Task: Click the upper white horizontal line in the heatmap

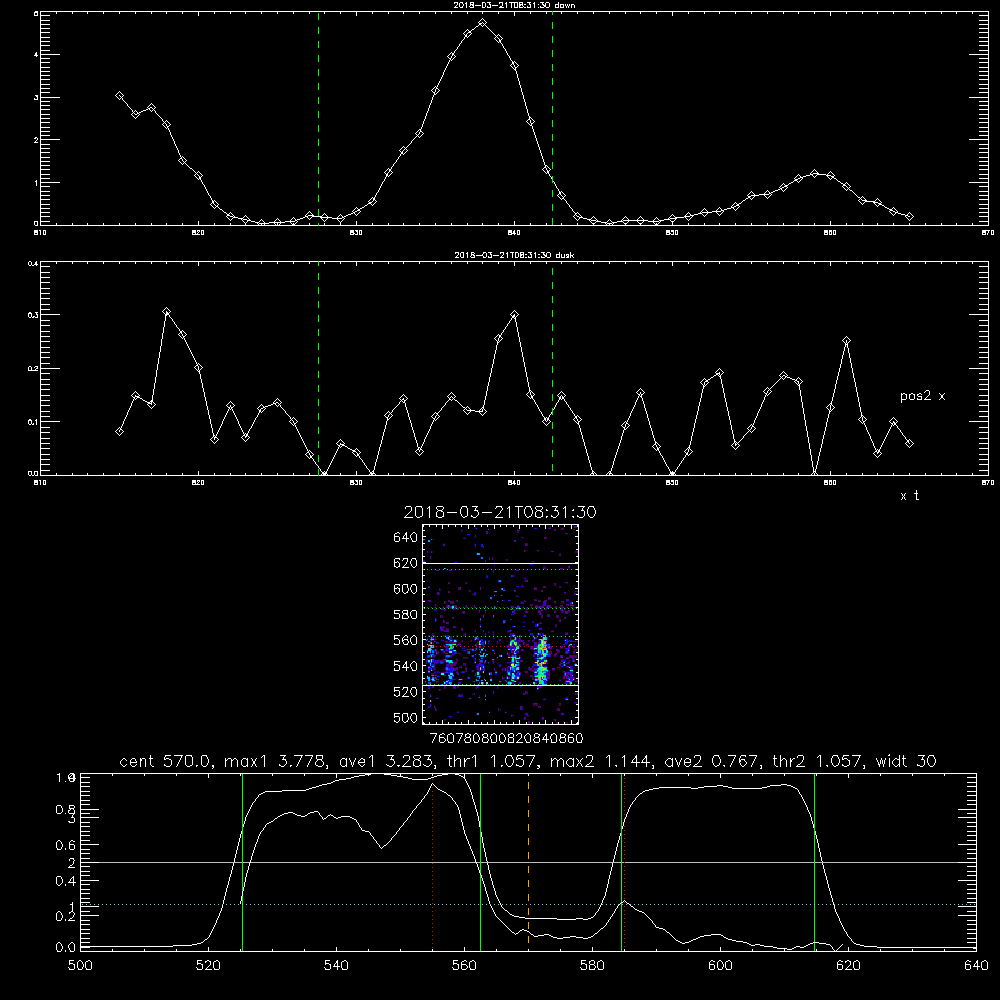Action: [x=500, y=563]
